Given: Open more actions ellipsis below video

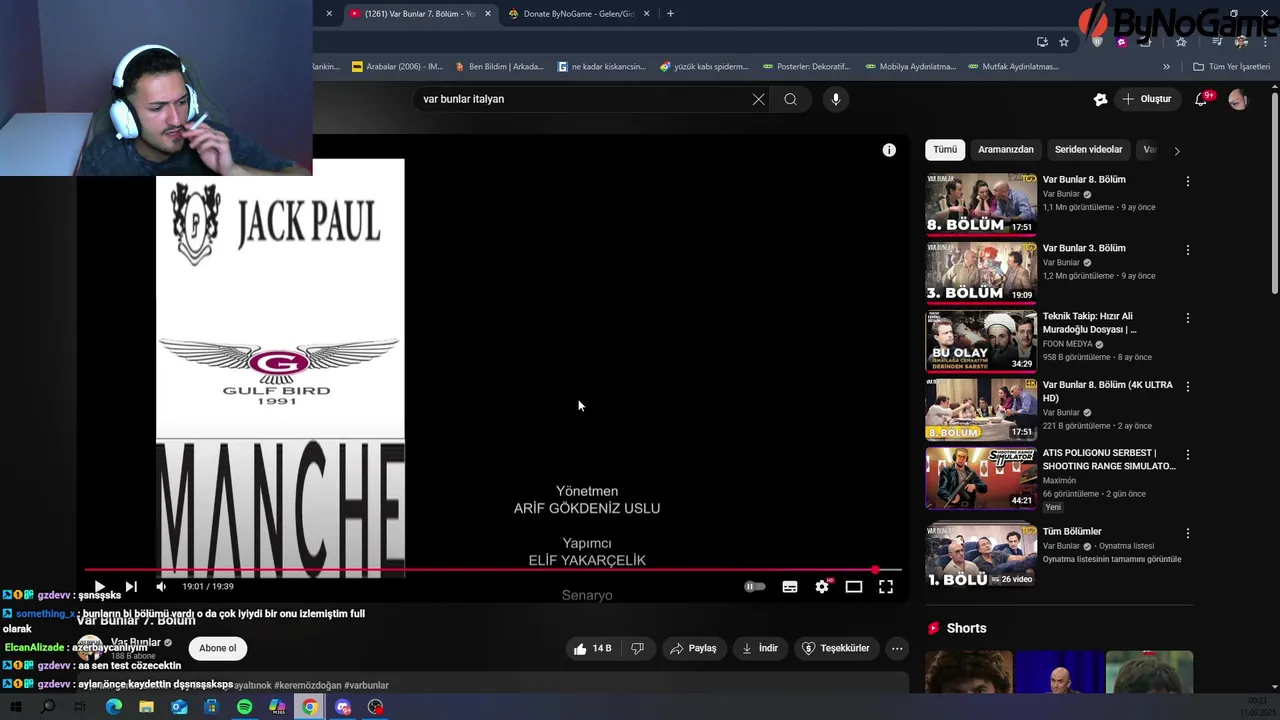Looking at the screenshot, I should [897, 648].
